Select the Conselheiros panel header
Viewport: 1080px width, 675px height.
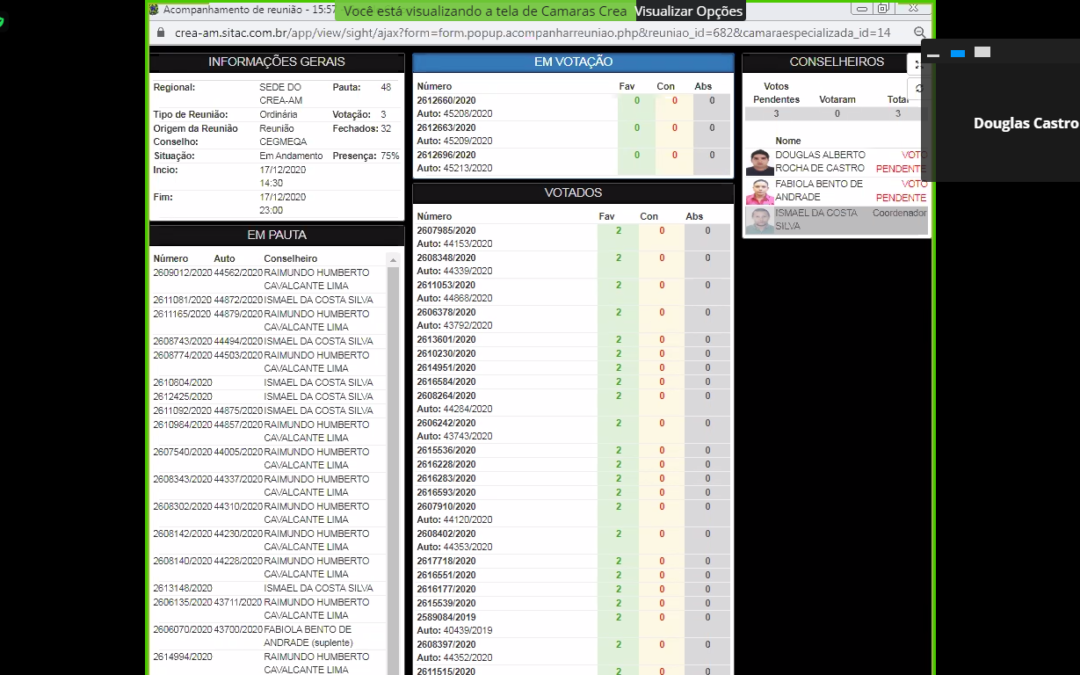[836, 62]
